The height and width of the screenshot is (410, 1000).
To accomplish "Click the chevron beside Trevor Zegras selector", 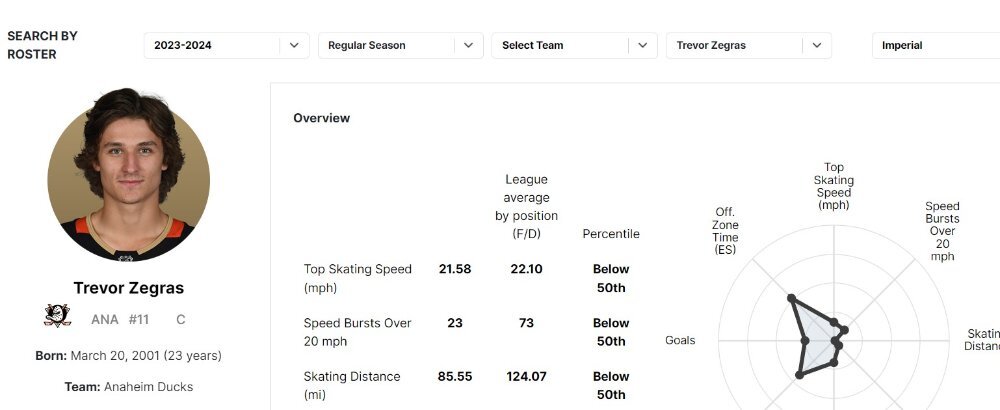I will pos(817,45).
